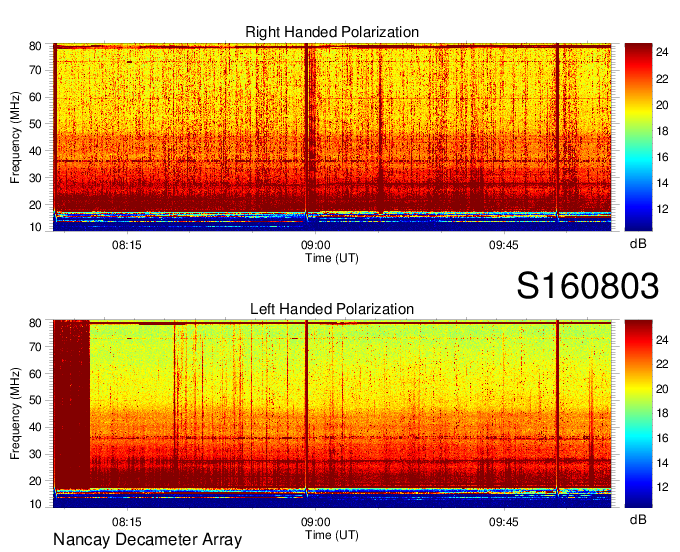This screenshot has height=552, width=680.
Task: Click the bottom plot Frequency (MHz) axis label
Action: point(15,414)
